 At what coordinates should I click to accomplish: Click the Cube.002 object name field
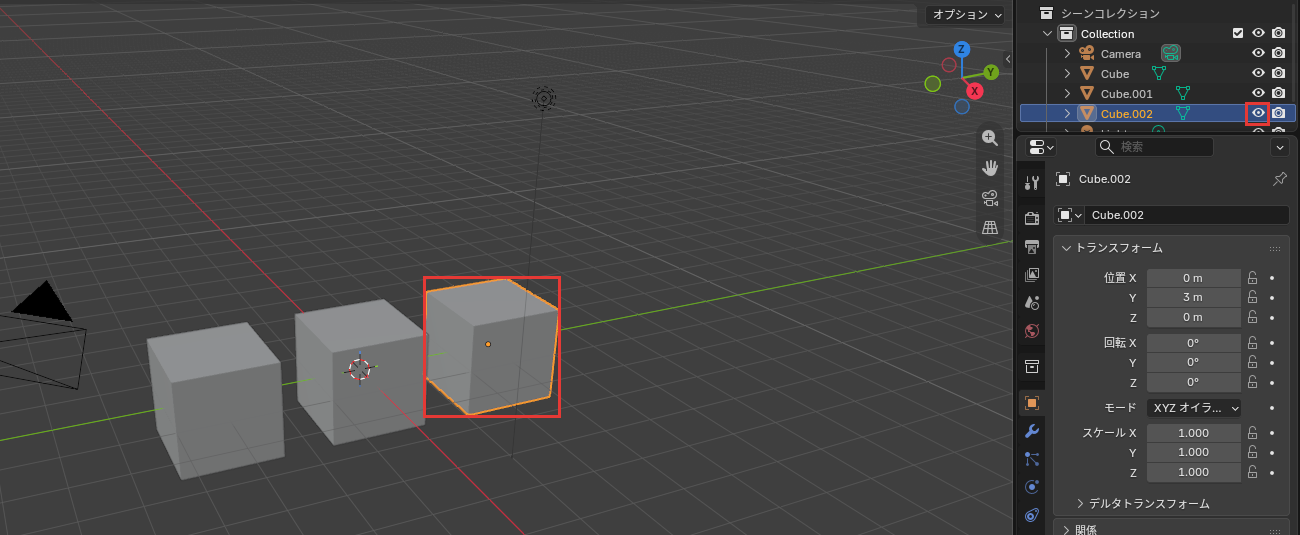1187,215
